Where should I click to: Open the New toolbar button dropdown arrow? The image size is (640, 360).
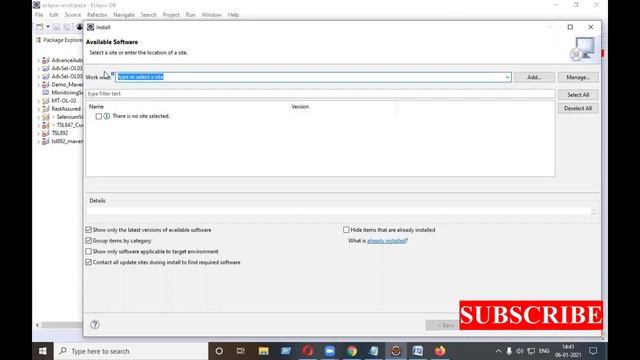pos(48,27)
